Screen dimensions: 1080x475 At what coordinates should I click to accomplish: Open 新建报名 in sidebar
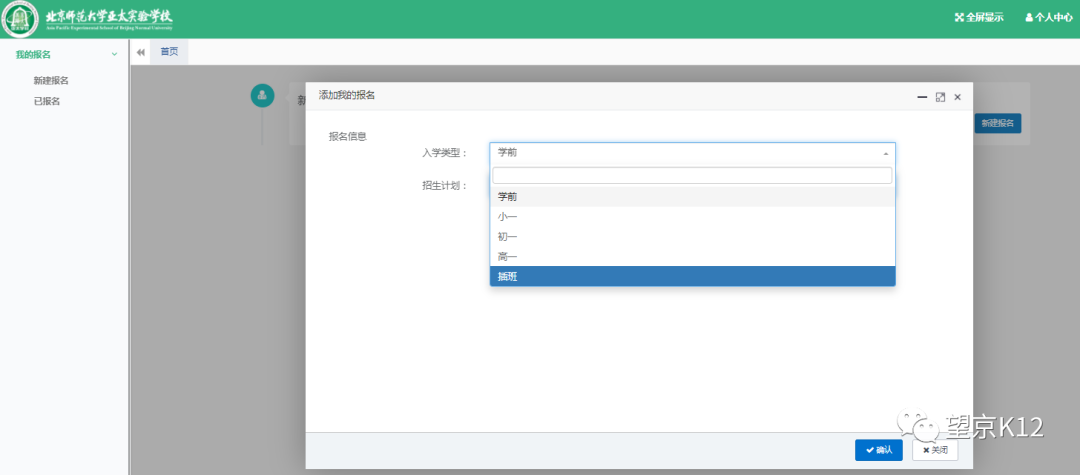[x=51, y=81]
